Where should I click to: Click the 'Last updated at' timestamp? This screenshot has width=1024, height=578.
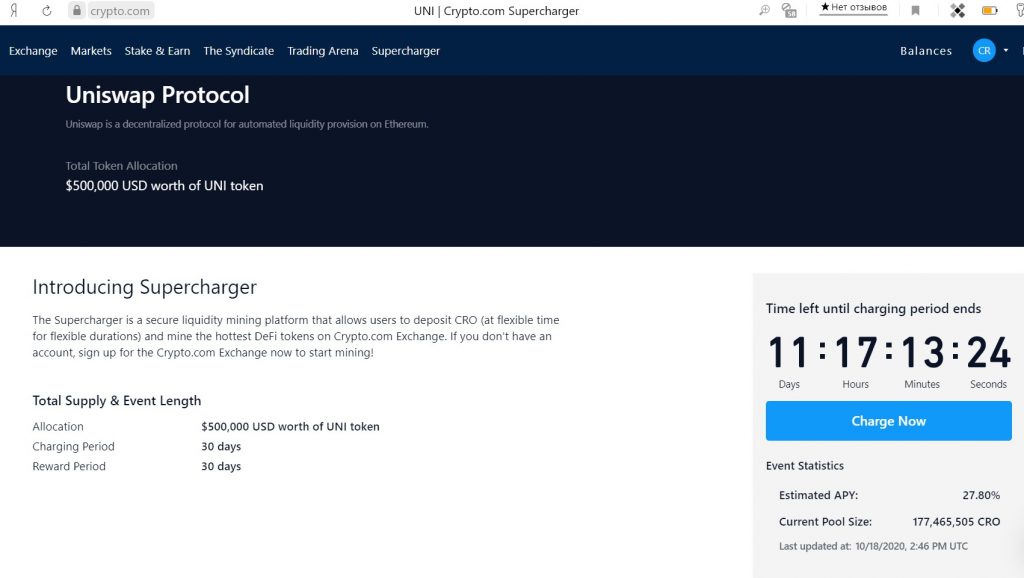coord(874,546)
